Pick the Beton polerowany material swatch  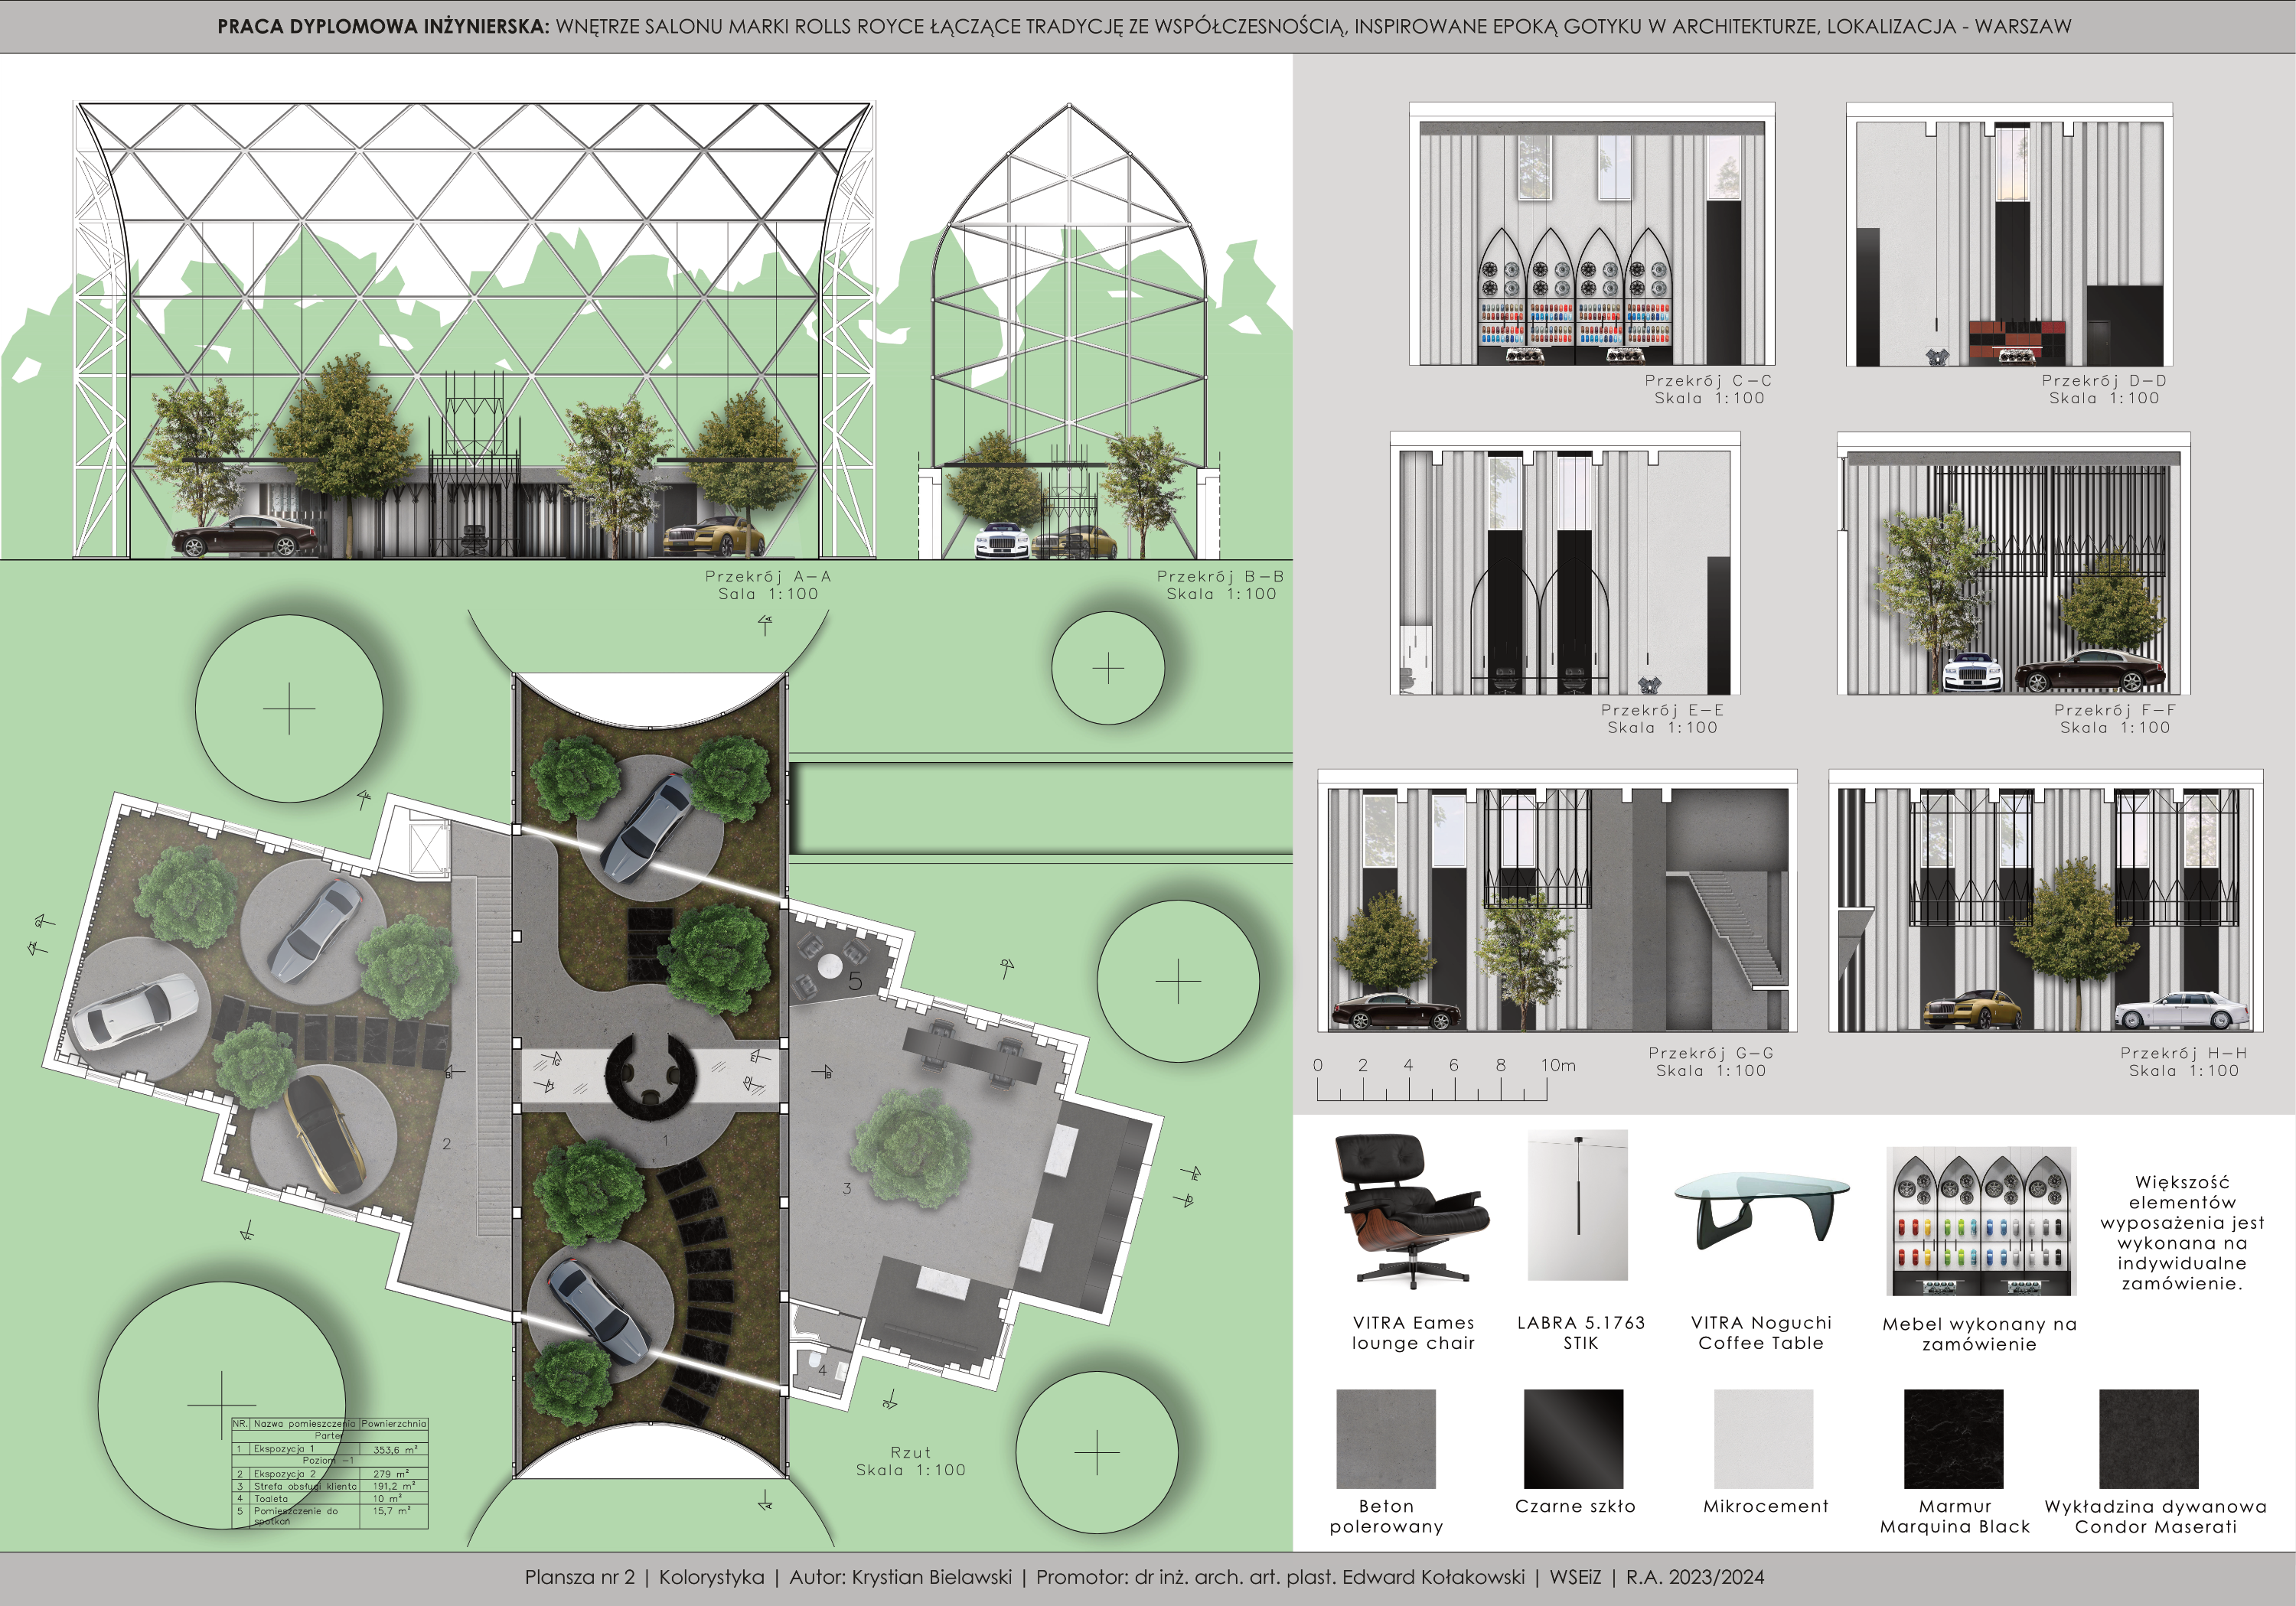pos(1386,1438)
